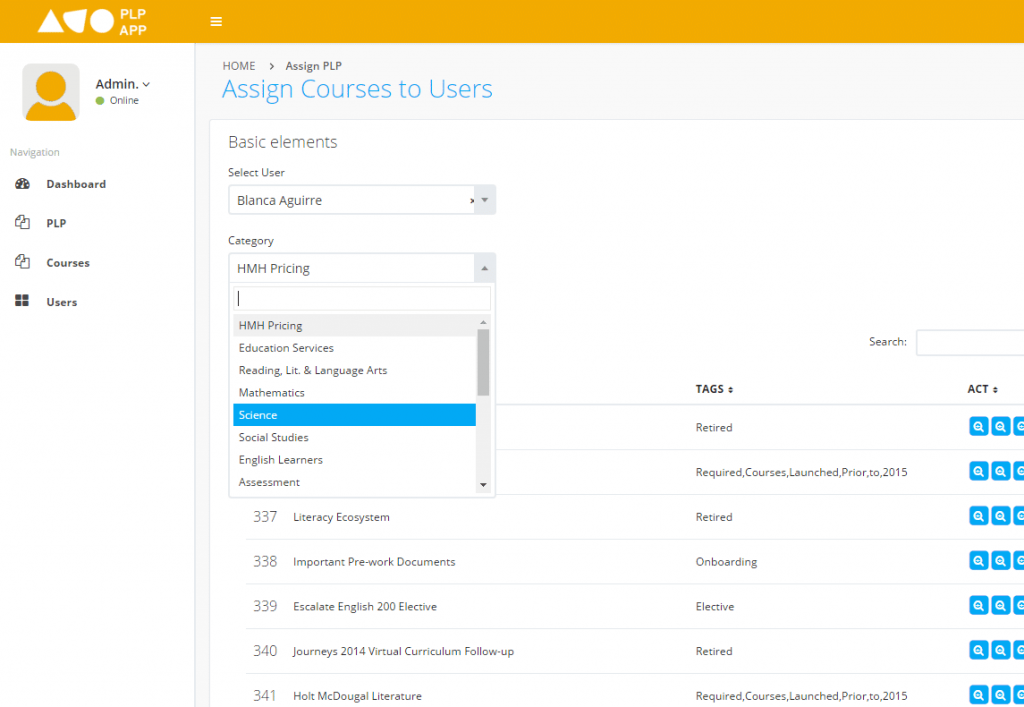Image resolution: width=1024 pixels, height=707 pixels.
Task: Click second action icon in row 338
Action: tap(1000, 561)
